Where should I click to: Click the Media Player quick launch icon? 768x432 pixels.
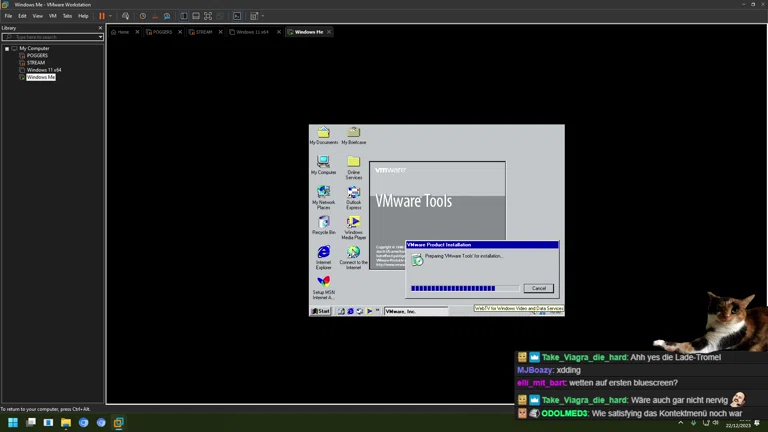tap(369, 311)
